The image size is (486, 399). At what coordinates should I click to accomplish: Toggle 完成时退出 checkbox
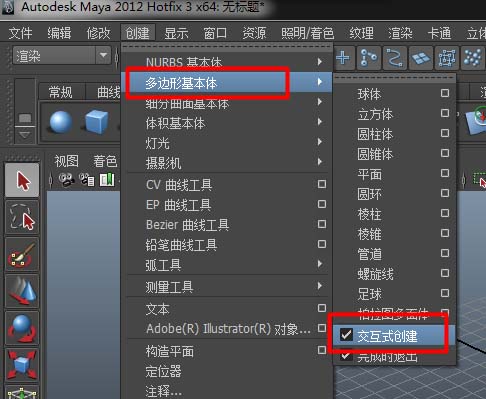(346, 355)
